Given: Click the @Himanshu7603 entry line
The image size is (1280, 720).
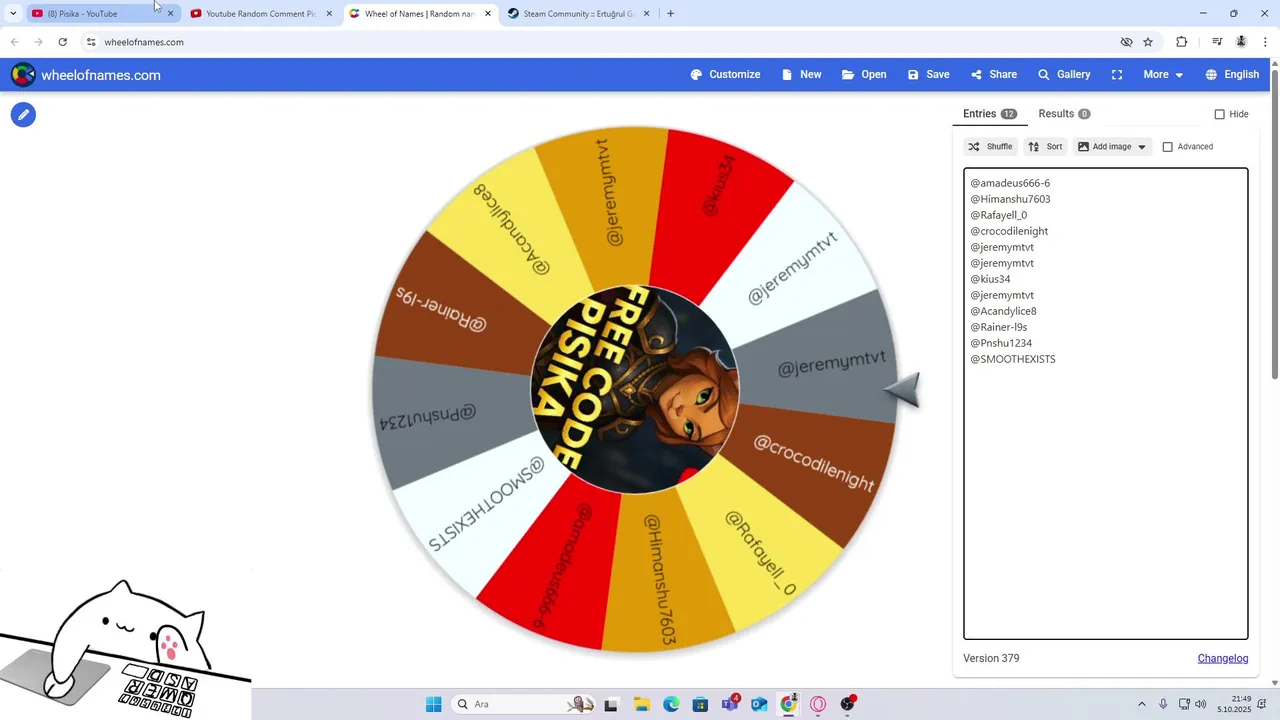Looking at the screenshot, I should [x=1010, y=199].
